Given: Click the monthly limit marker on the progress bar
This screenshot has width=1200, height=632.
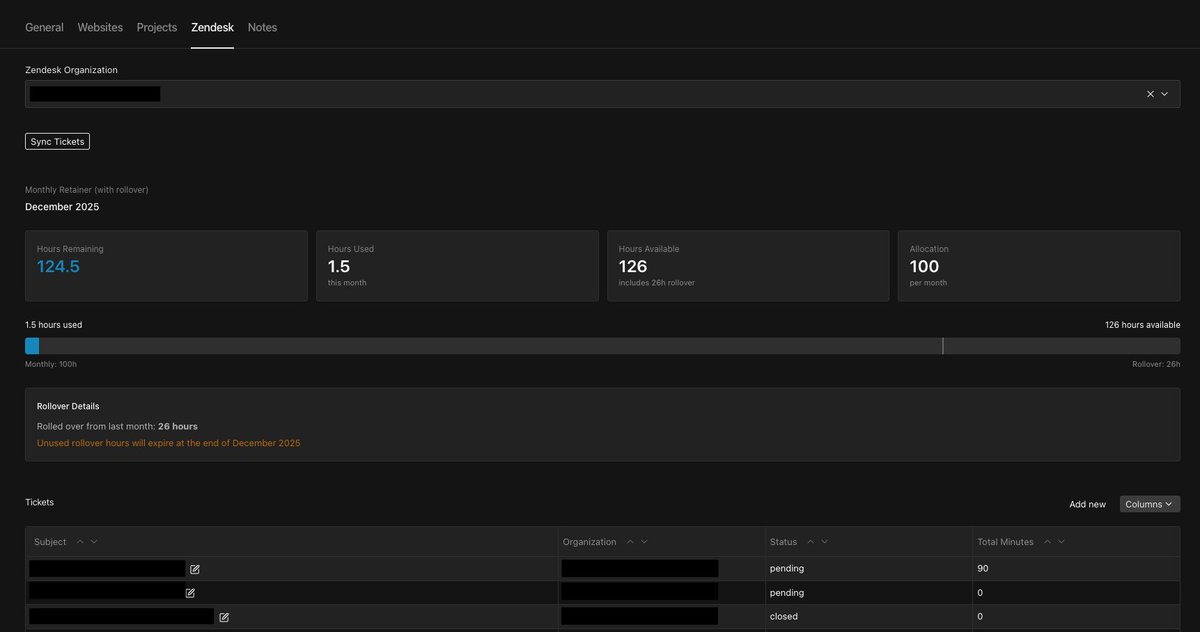Looking at the screenshot, I should click(x=942, y=346).
